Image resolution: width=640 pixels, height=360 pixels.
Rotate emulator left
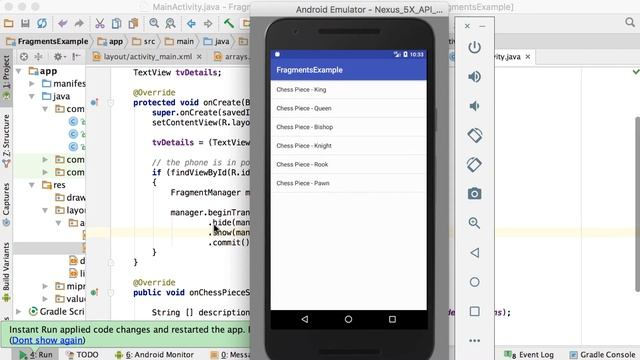point(474,136)
